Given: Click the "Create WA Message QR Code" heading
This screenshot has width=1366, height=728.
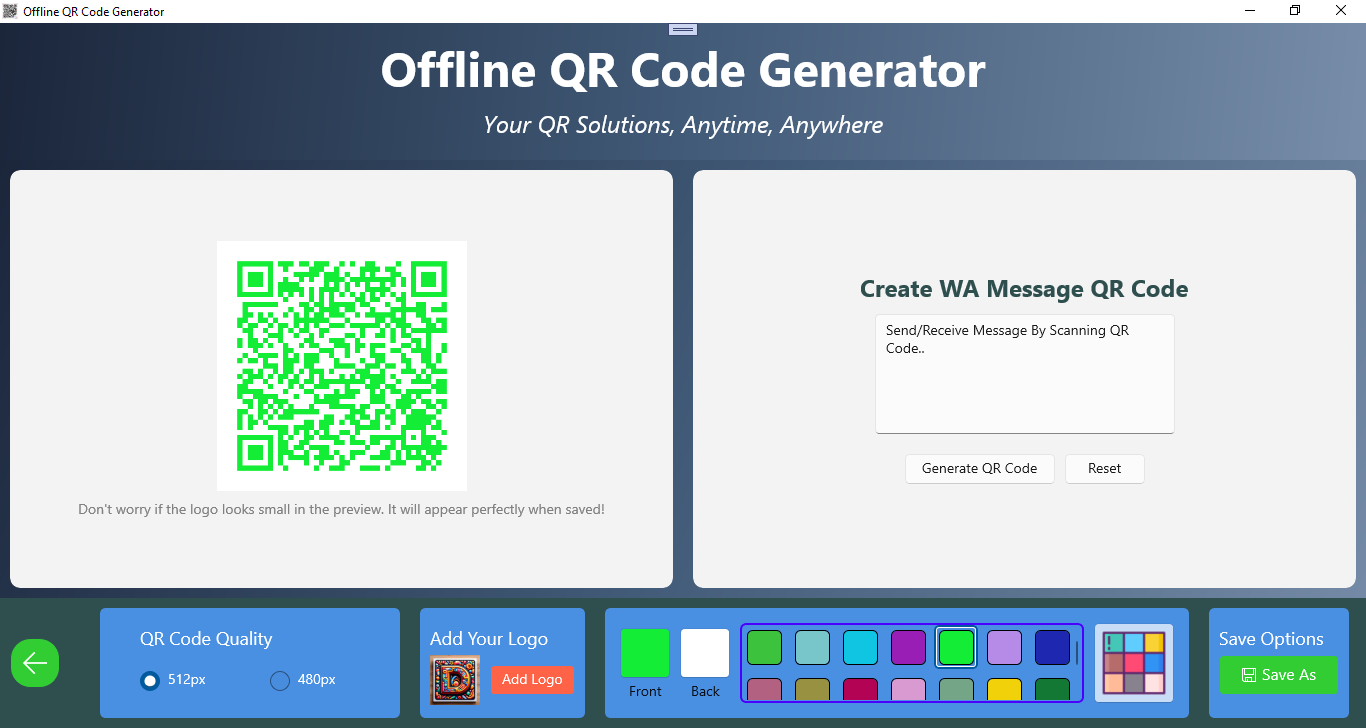Looking at the screenshot, I should pos(1024,289).
